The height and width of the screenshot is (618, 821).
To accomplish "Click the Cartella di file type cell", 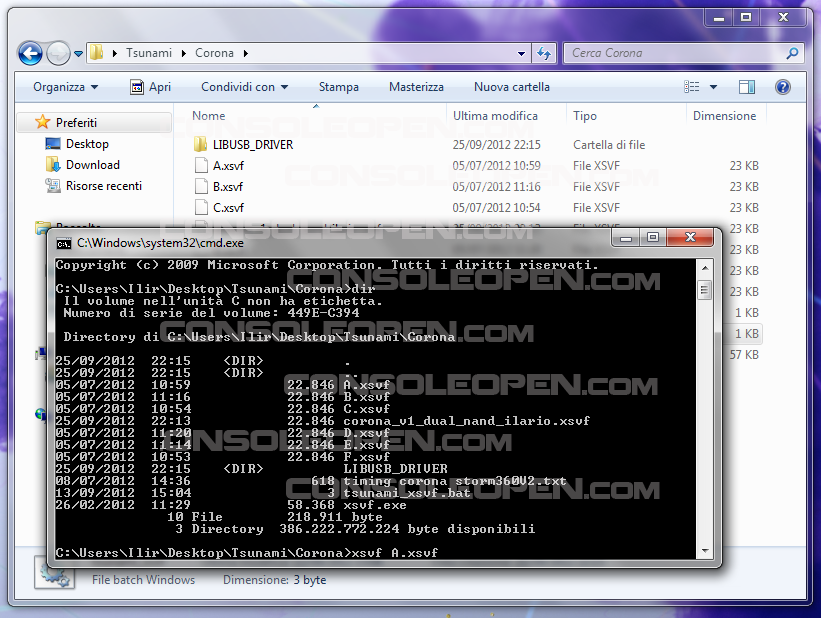I will (x=609, y=145).
